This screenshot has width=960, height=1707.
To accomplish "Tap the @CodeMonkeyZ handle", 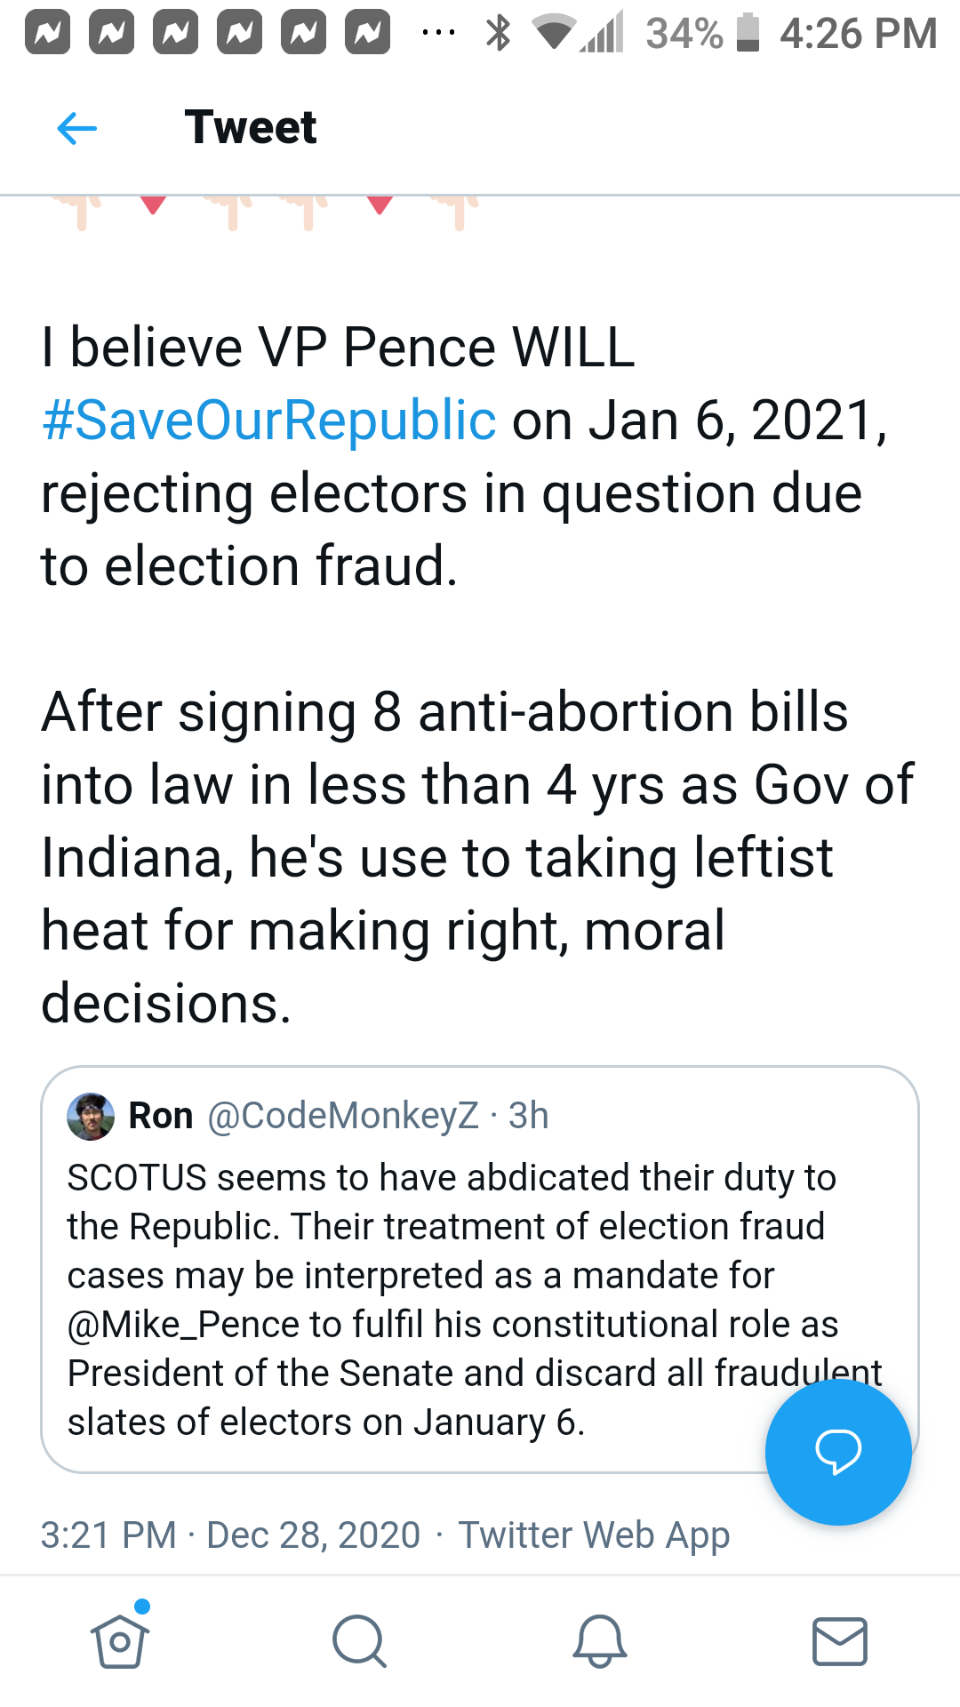I will (343, 1116).
